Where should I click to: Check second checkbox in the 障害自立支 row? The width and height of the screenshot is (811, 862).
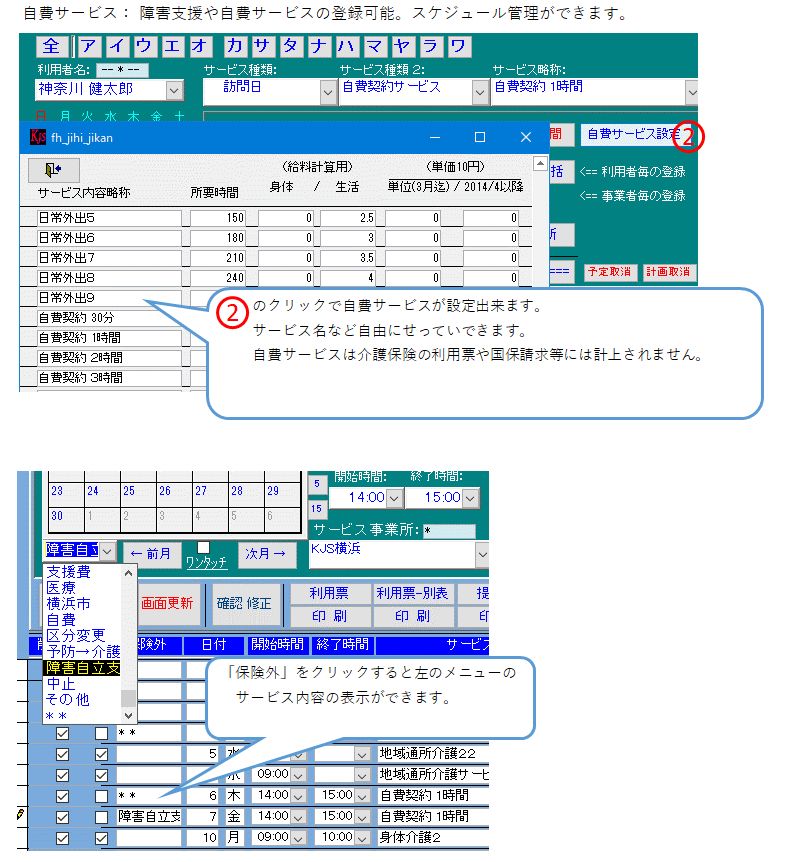101,817
